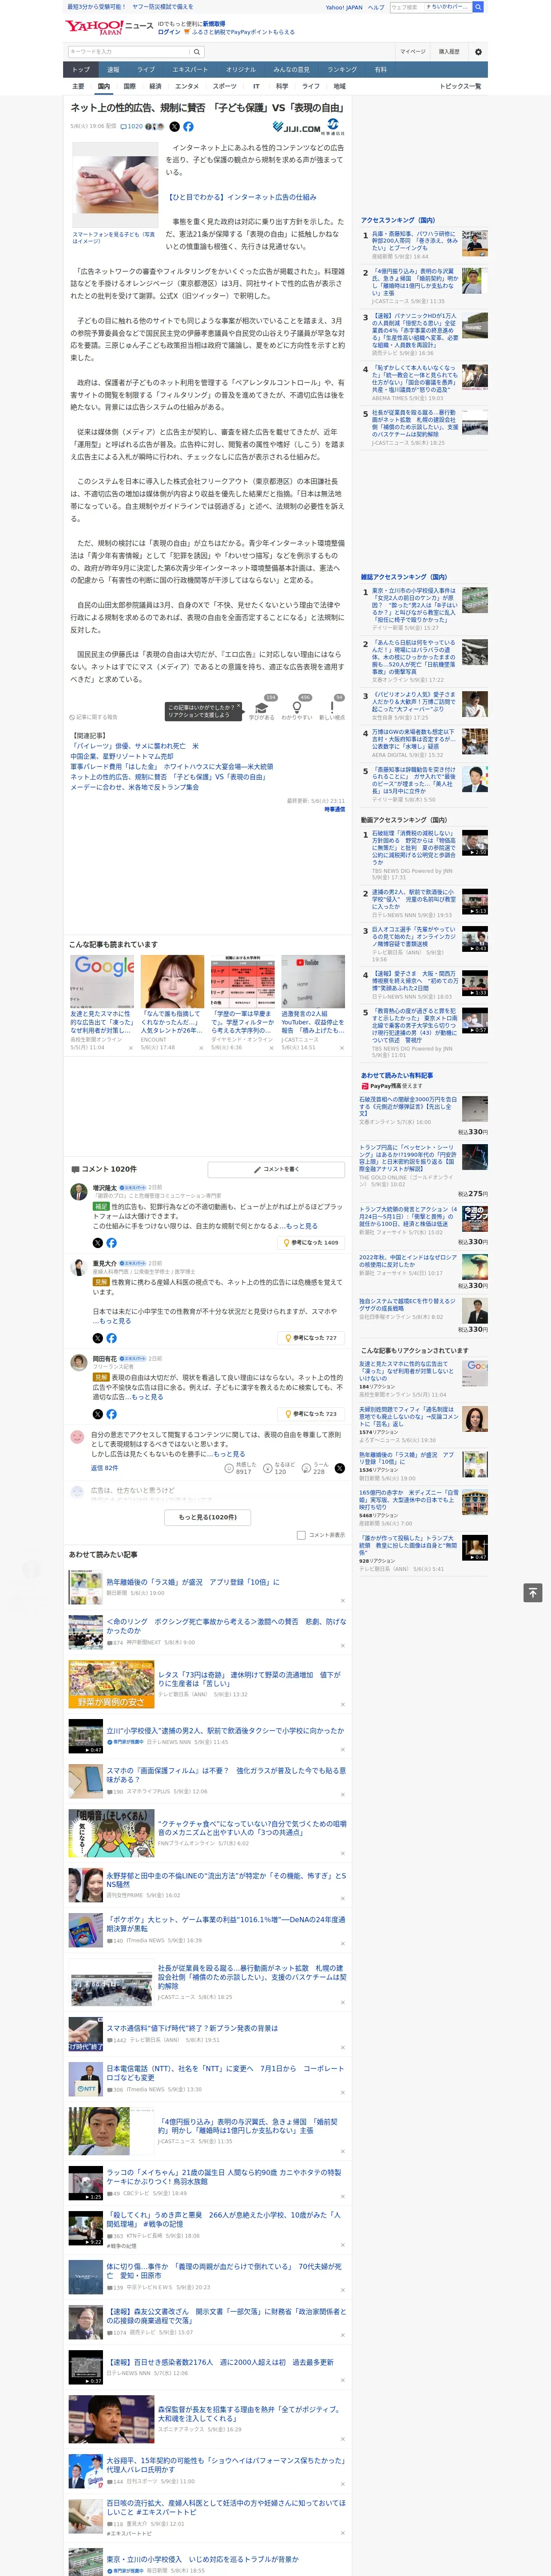The height and width of the screenshot is (2576, 551).
Task: Open related article 中国企業、星野リゾートトマム売却
Action: pos(122,757)
